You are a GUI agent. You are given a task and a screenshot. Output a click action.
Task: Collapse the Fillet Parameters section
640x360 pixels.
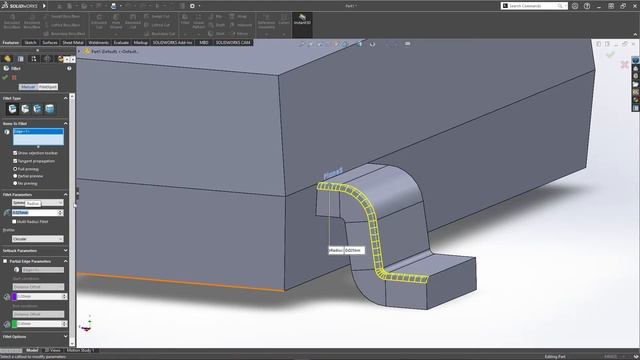pyautogui.click(x=65, y=195)
